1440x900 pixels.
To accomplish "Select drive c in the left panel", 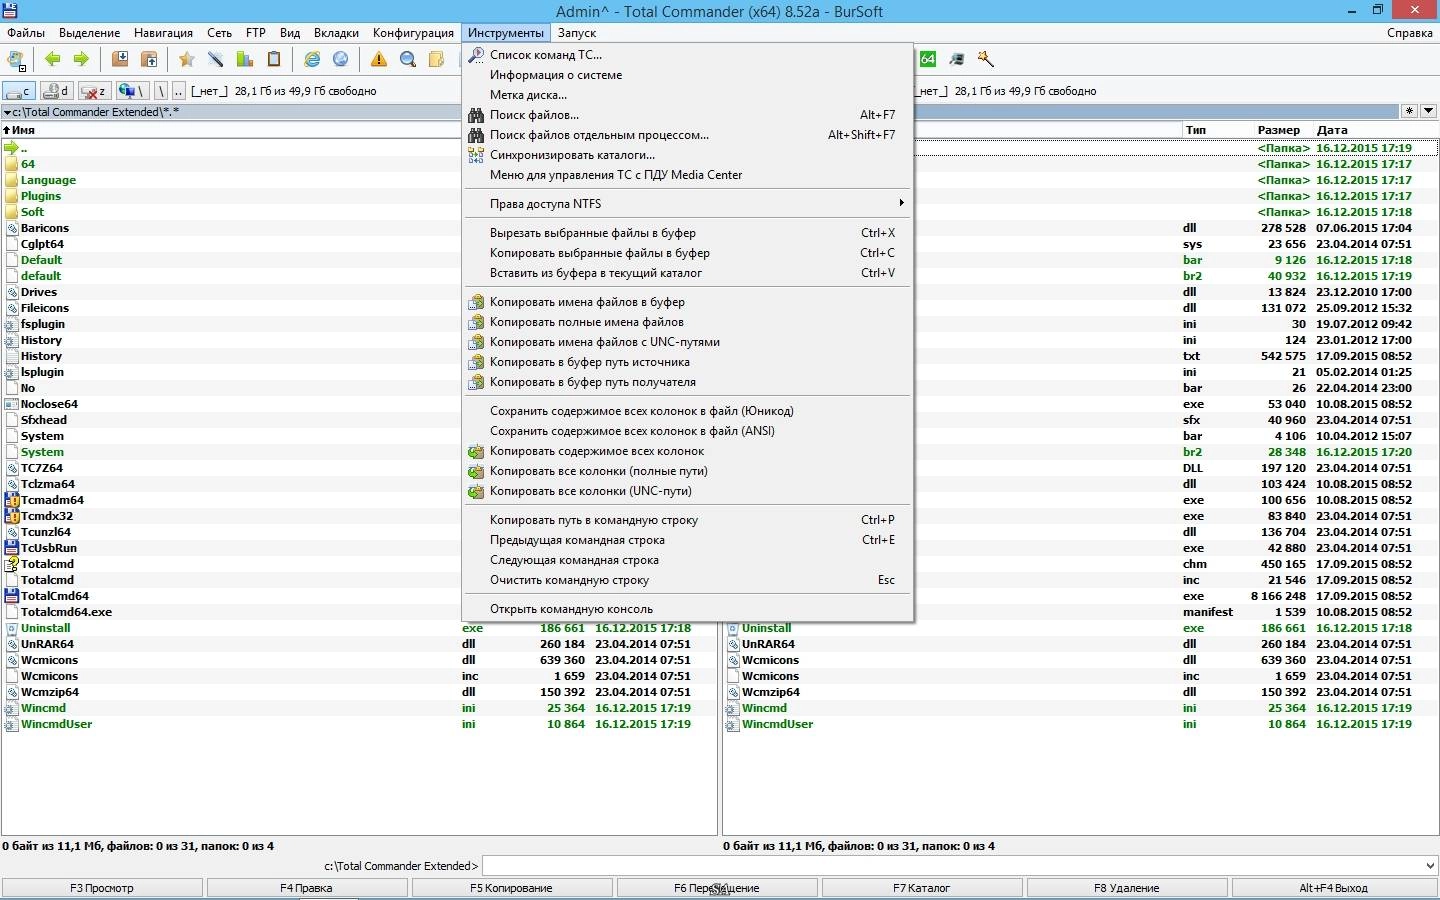I will 19,91.
